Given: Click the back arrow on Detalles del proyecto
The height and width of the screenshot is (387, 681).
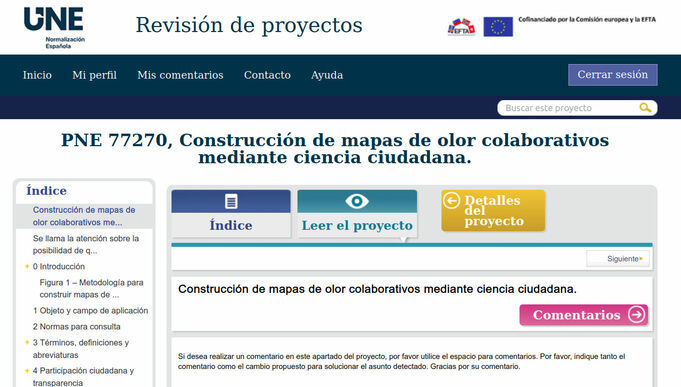Looking at the screenshot, I should click(x=451, y=201).
